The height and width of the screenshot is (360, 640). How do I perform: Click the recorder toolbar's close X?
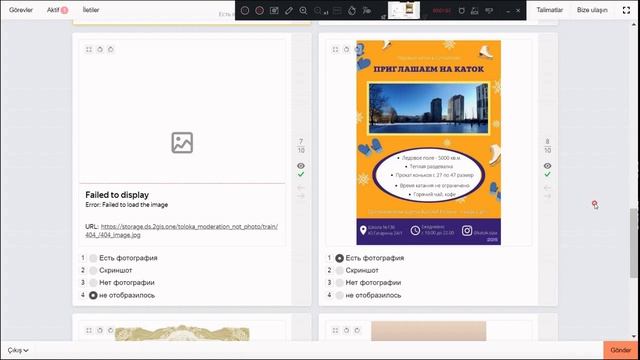tap(518, 11)
